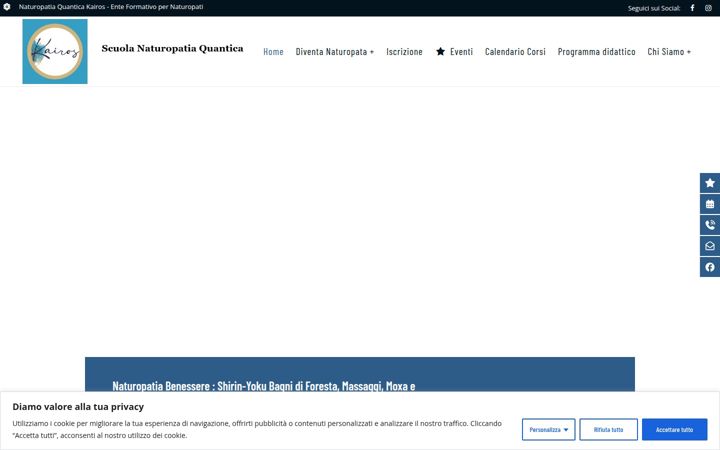This screenshot has height=450, width=720.
Task: Open Calendario Corsi page
Action: (515, 51)
